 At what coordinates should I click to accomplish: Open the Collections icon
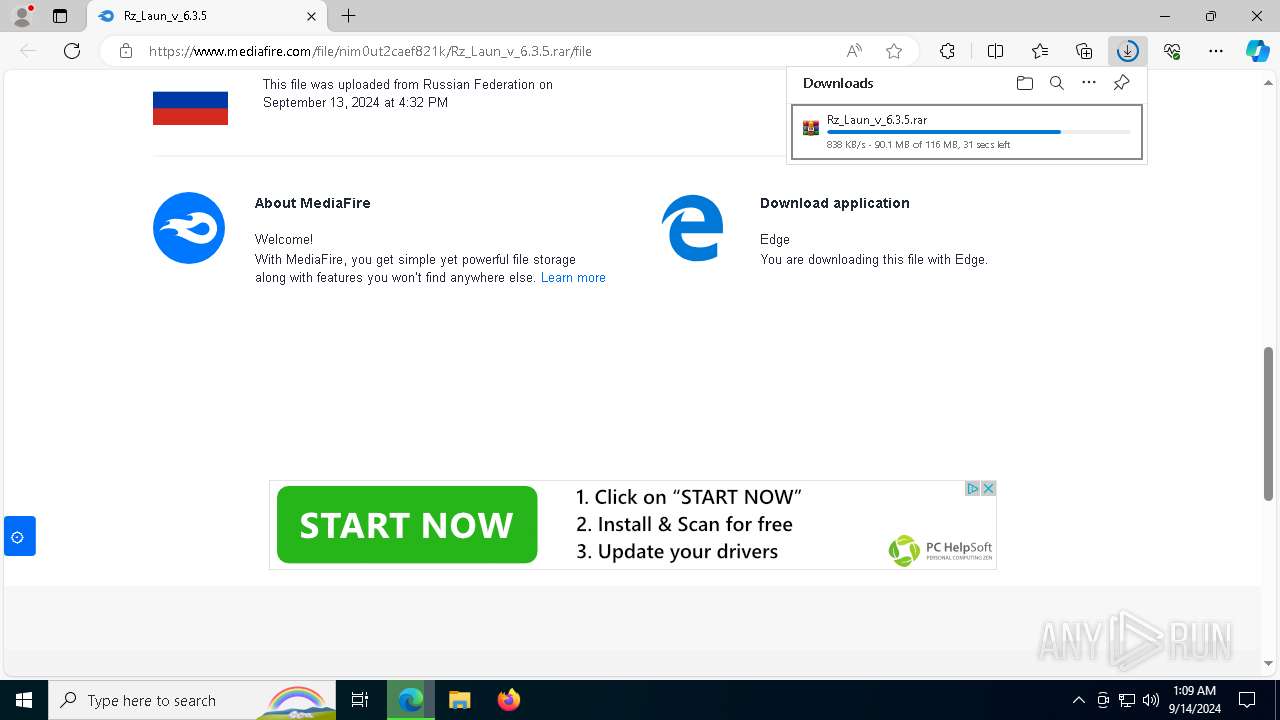pos(1084,51)
